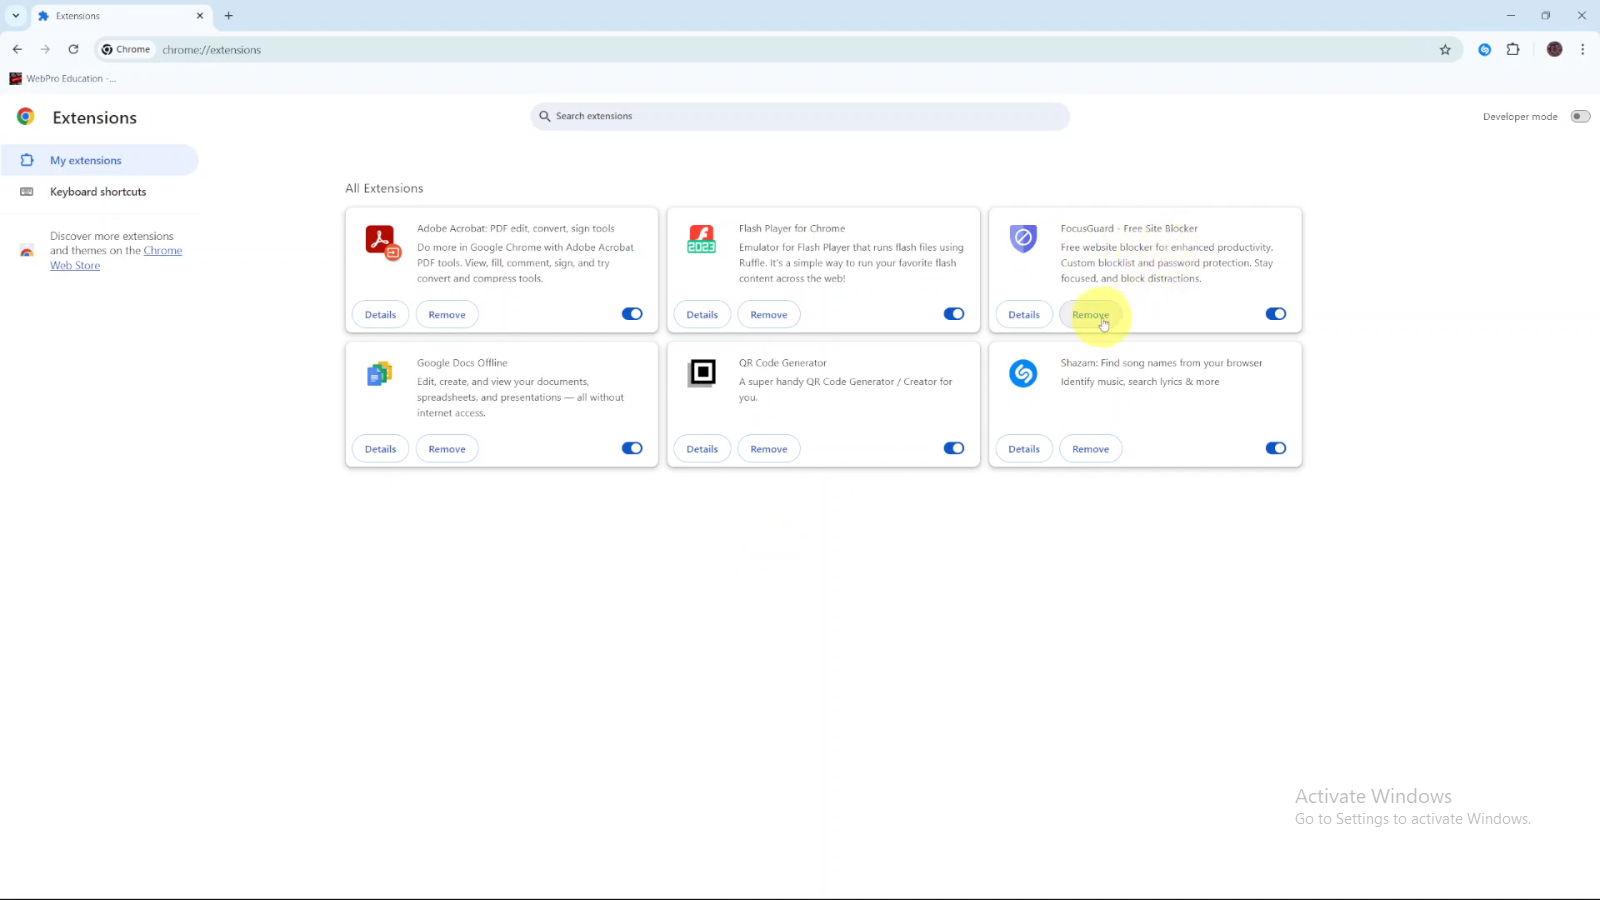The image size is (1600, 900).
Task: Switch to the Extensions browser tab
Action: [120, 16]
